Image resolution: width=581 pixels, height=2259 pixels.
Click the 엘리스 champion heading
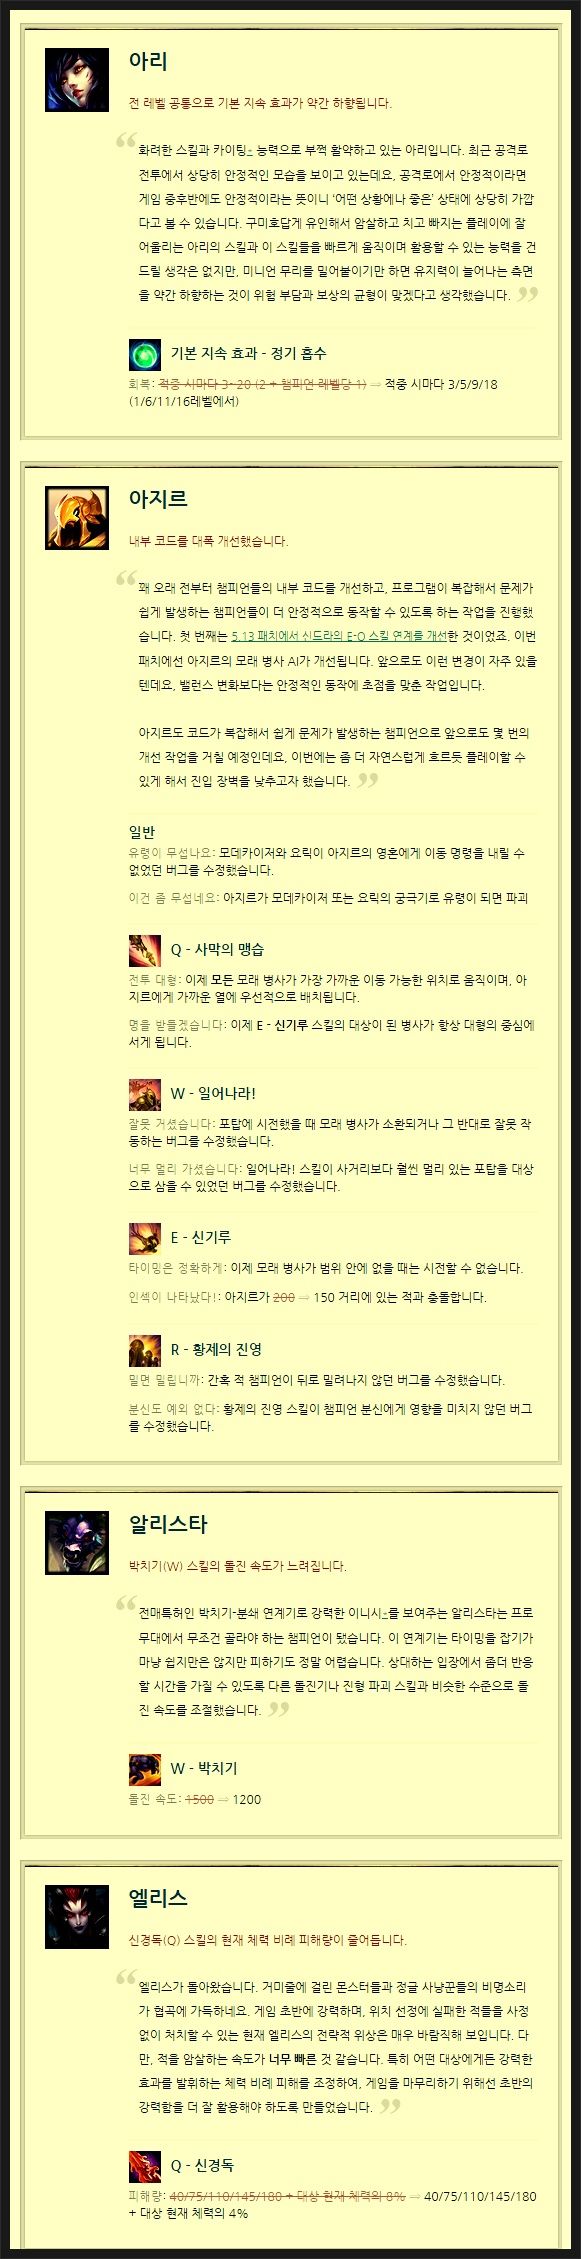click(x=158, y=1898)
